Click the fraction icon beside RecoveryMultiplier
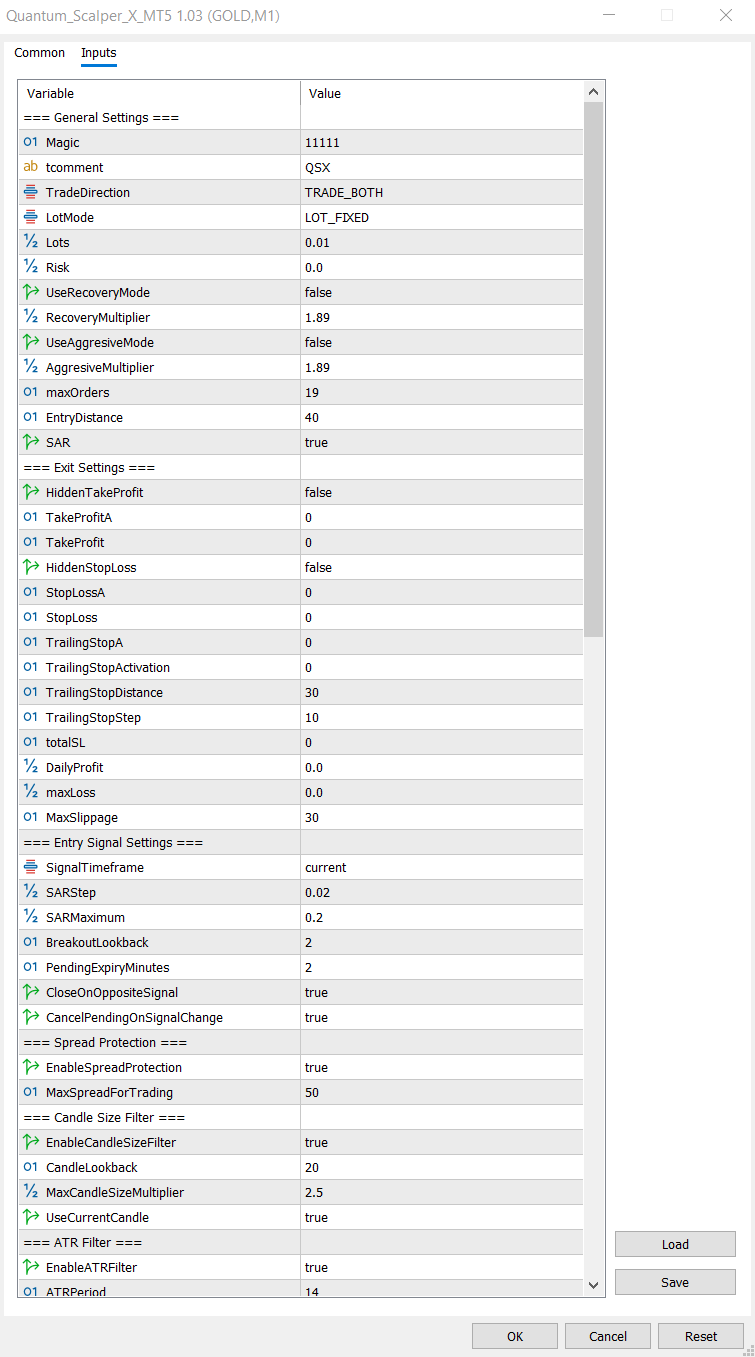Screen dimensions: 755x1357 (30, 318)
